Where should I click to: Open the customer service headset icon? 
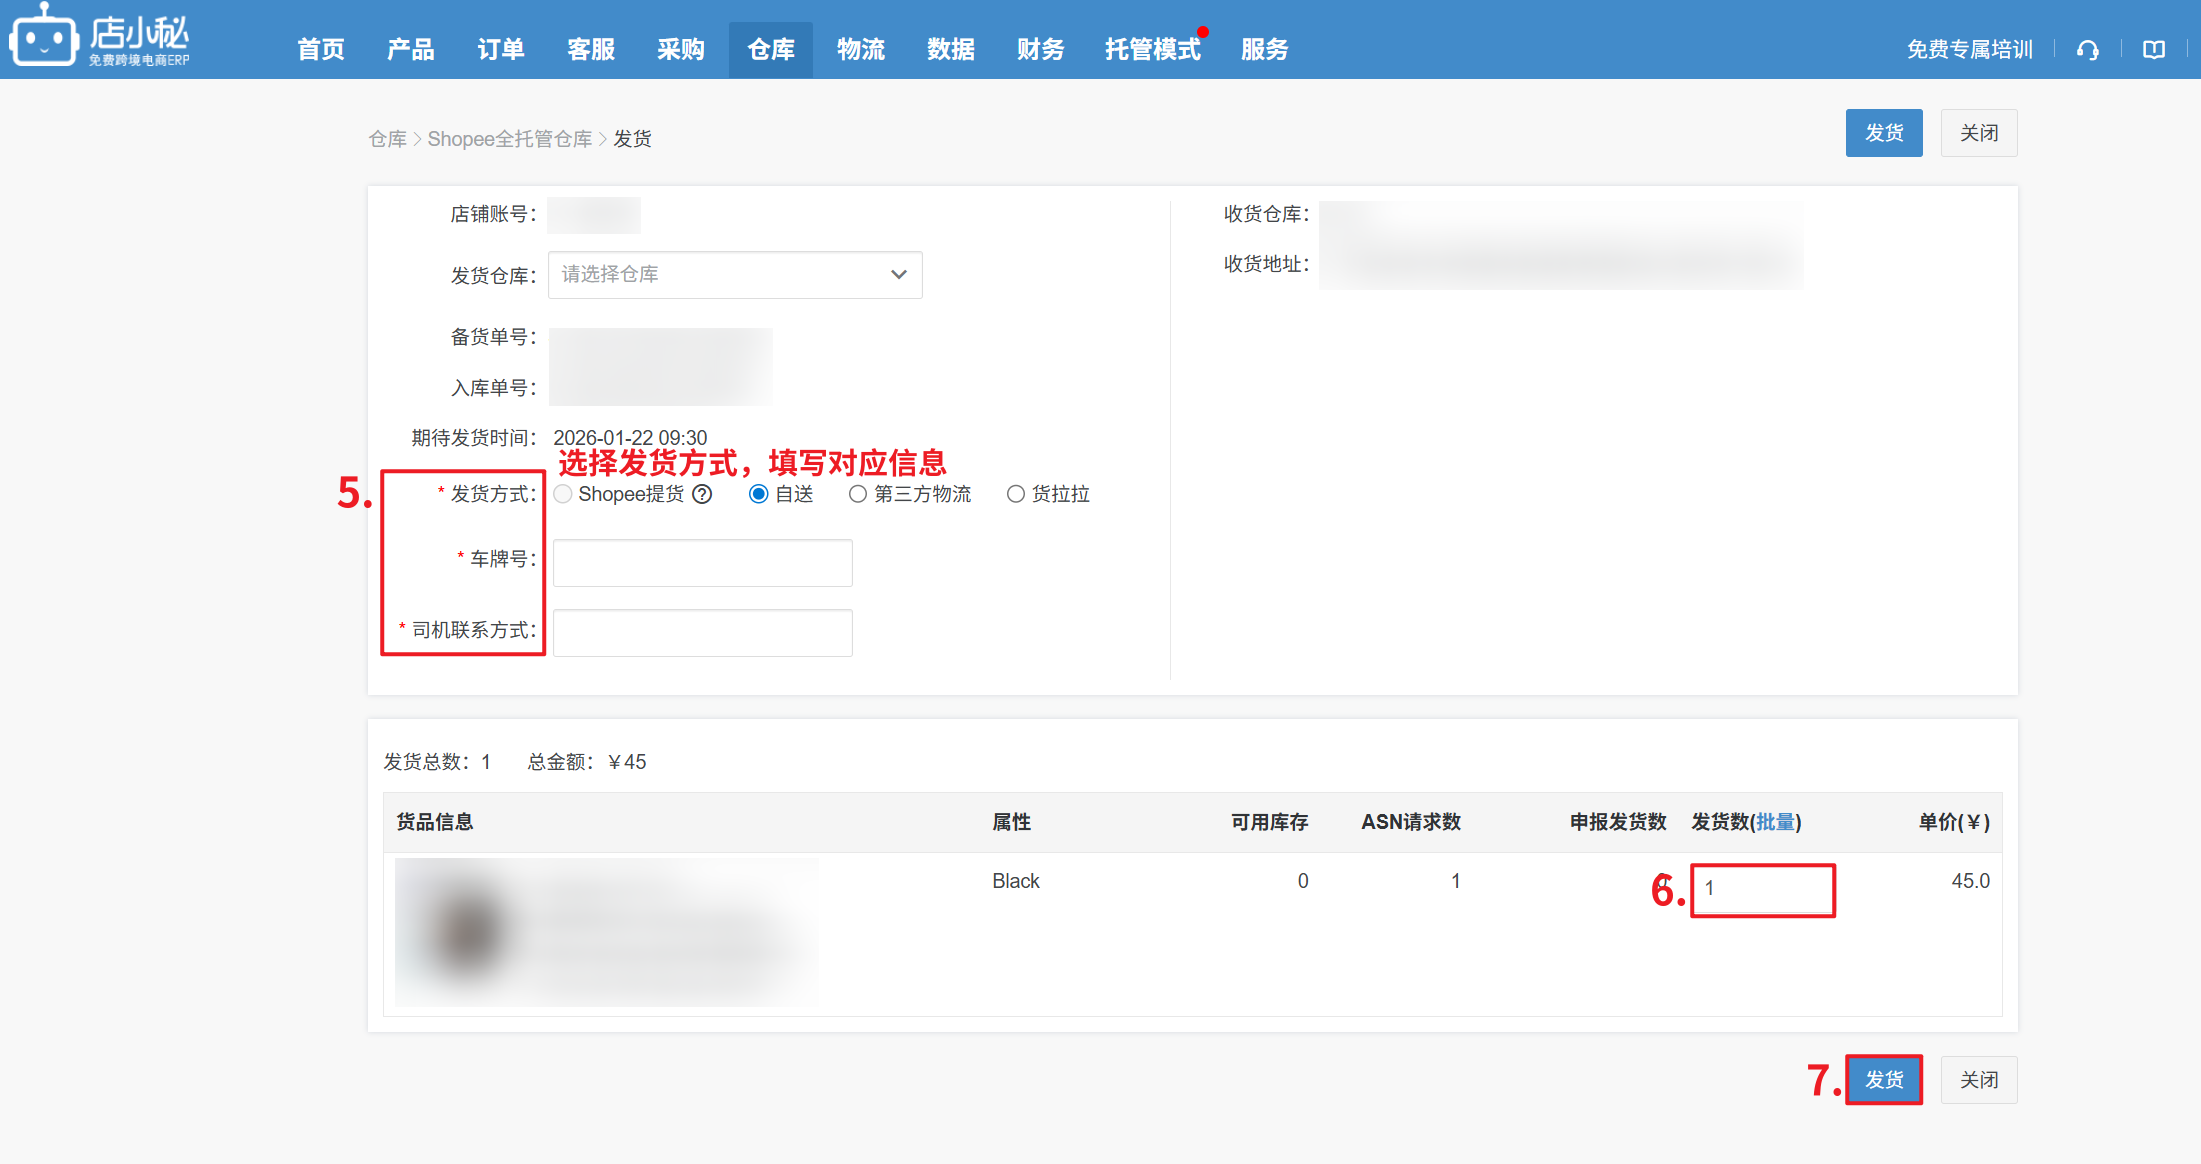[x=2087, y=50]
